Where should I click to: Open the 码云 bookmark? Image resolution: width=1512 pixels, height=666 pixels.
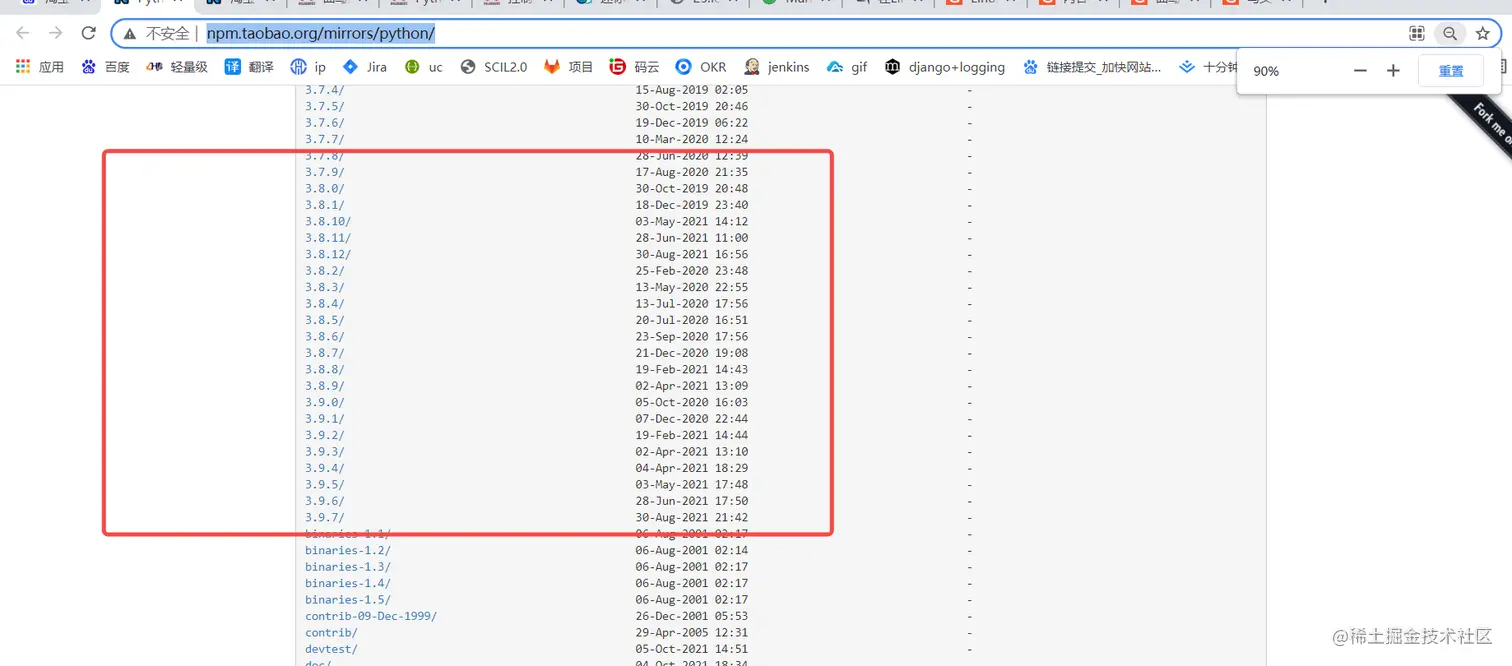click(x=634, y=67)
